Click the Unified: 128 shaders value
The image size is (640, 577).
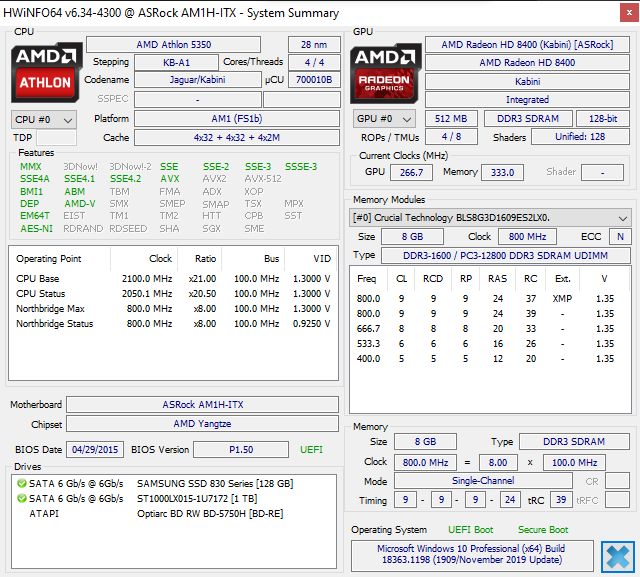pos(580,137)
